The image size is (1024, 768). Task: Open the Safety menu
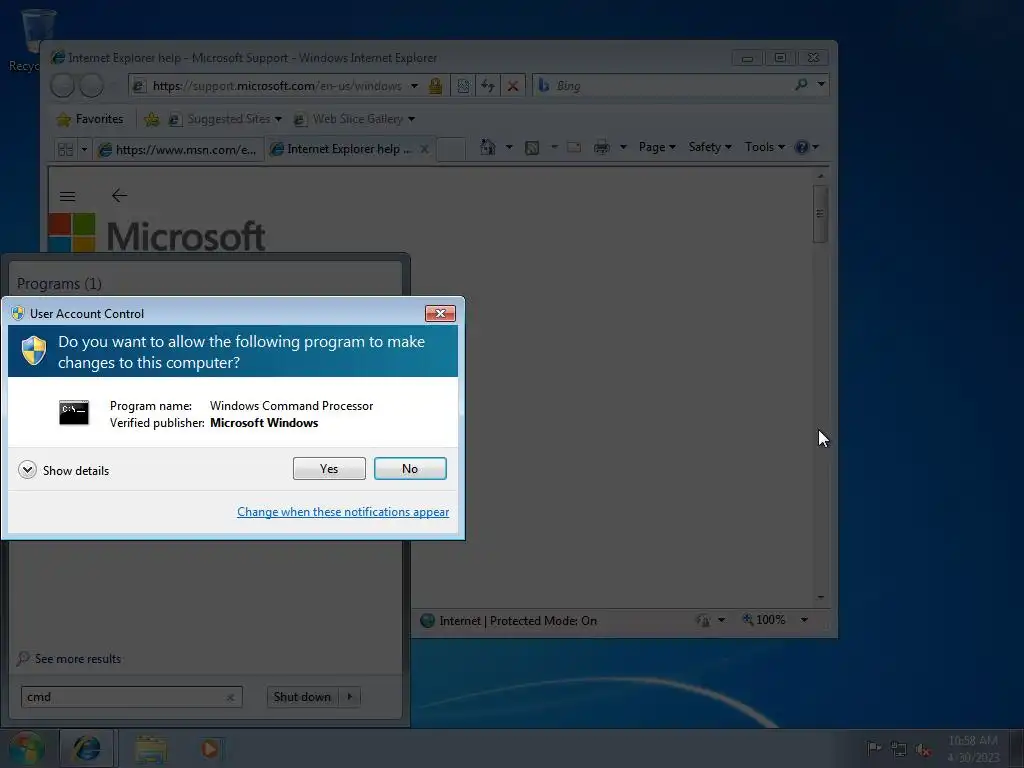(x=710, y=147)
